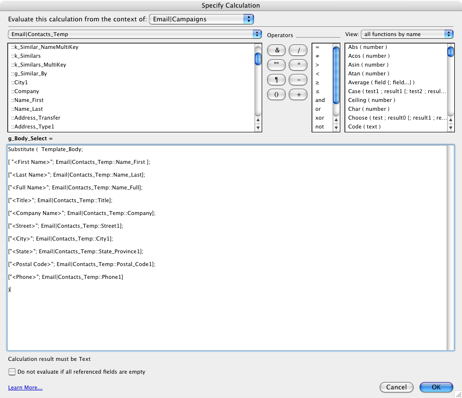Choose the greater-than-or-equal operator

tap(322, 82)
